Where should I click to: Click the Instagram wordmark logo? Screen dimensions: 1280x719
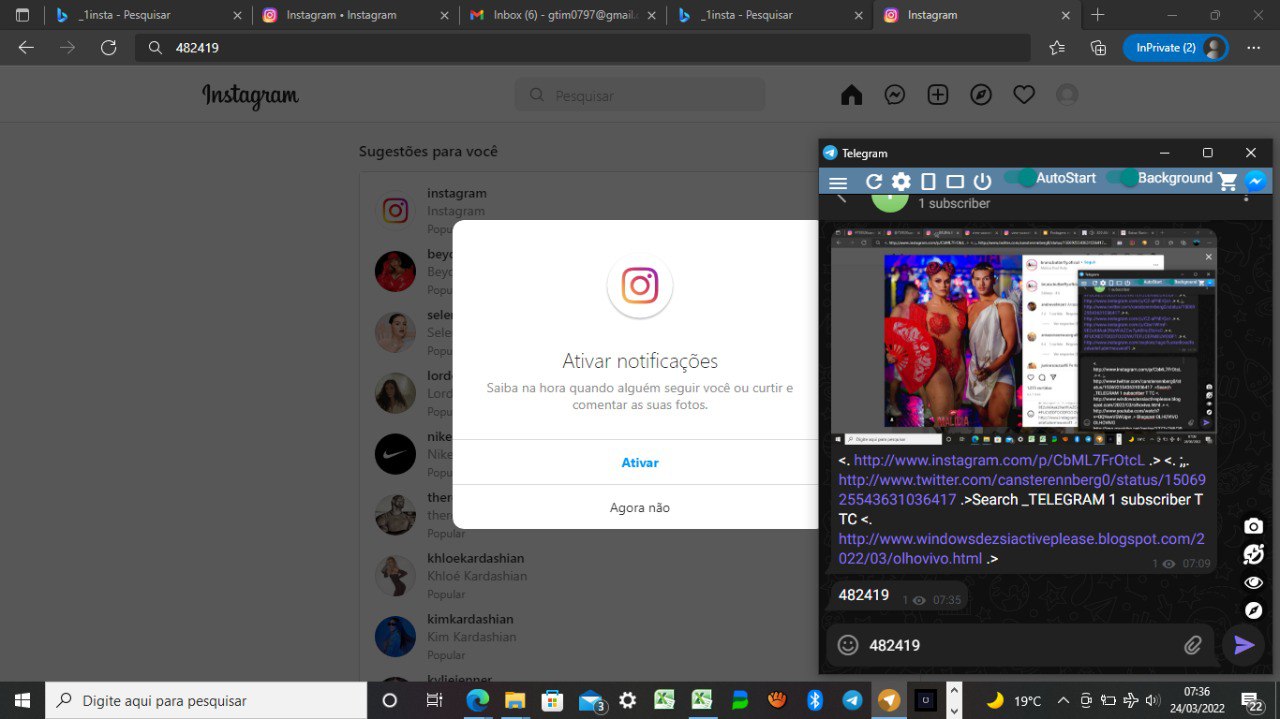[x=250, y=96]
